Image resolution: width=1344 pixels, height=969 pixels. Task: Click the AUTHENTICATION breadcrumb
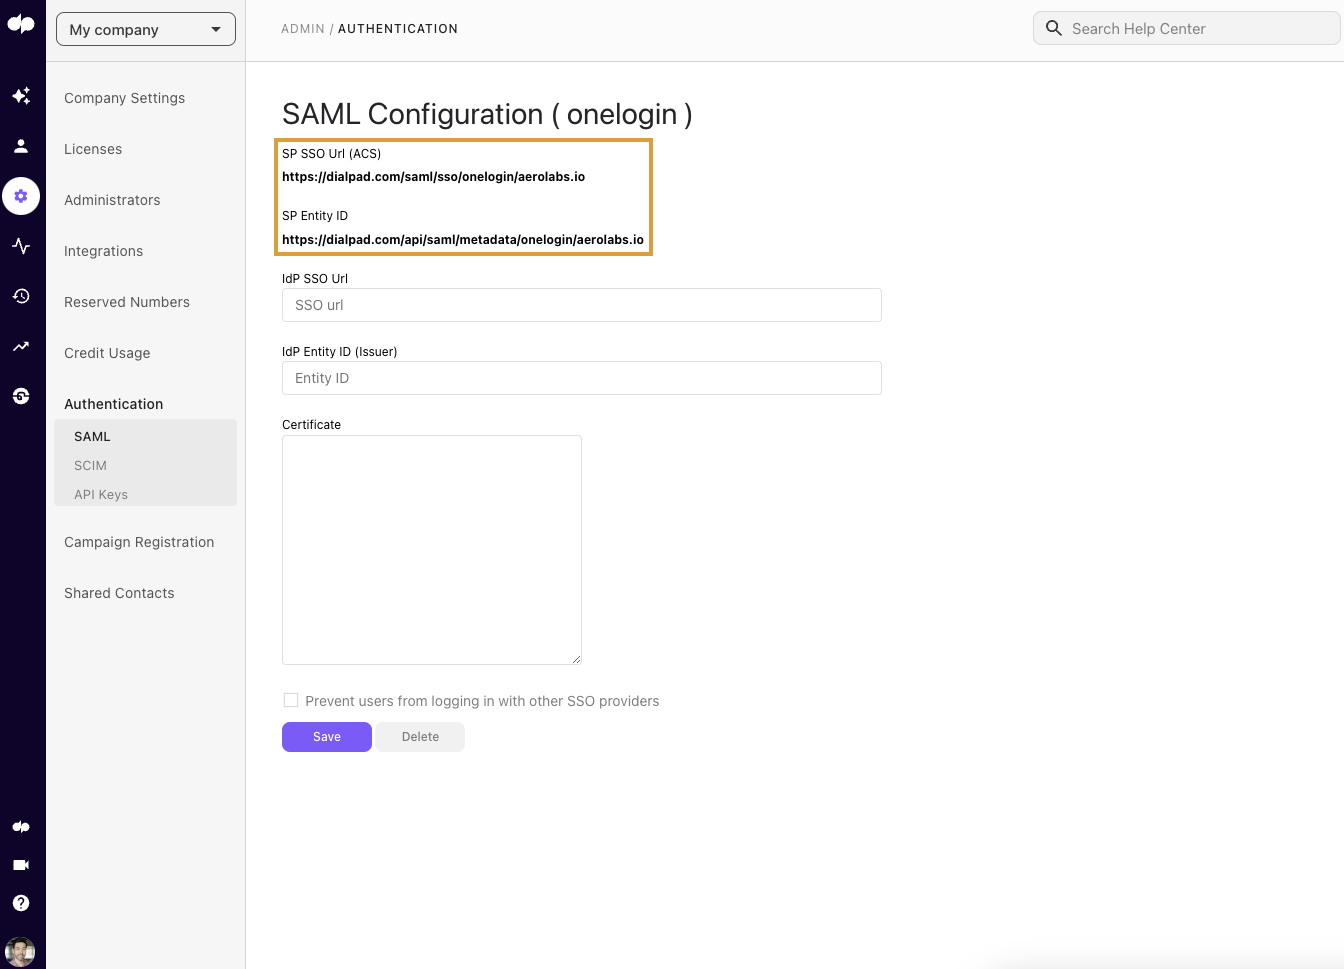[398, 29]
